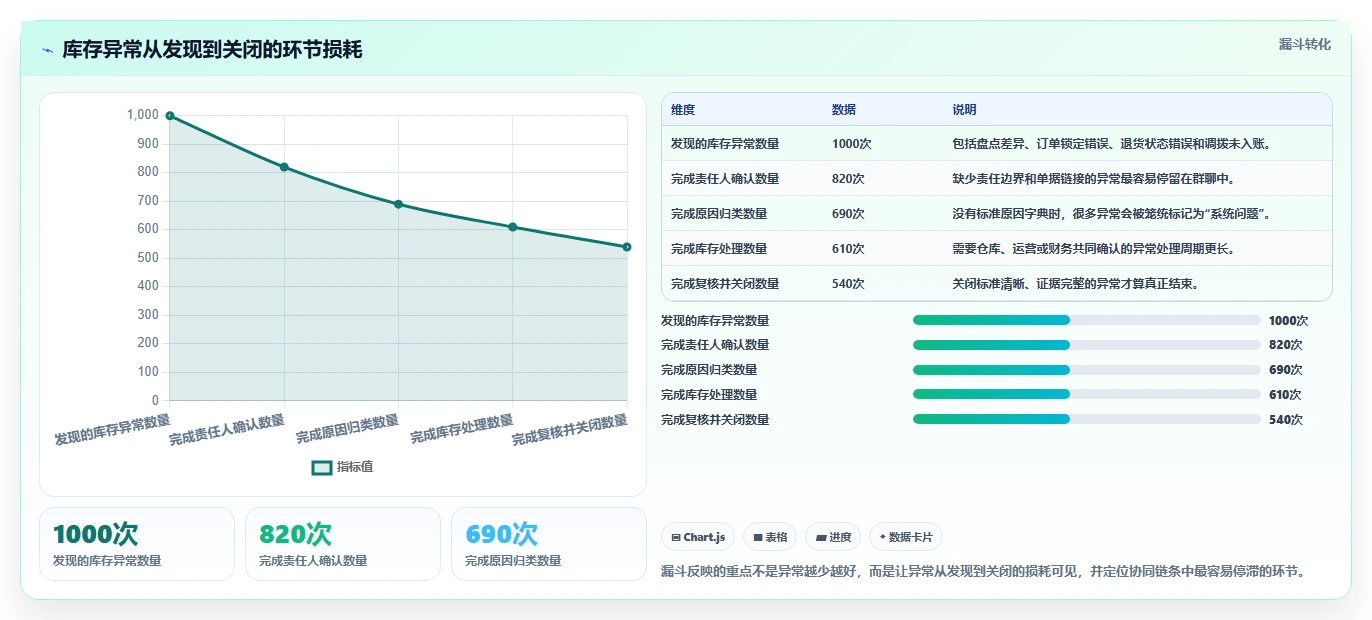Click the 数据 column header
1372x620 pixels.
point(844,110)
